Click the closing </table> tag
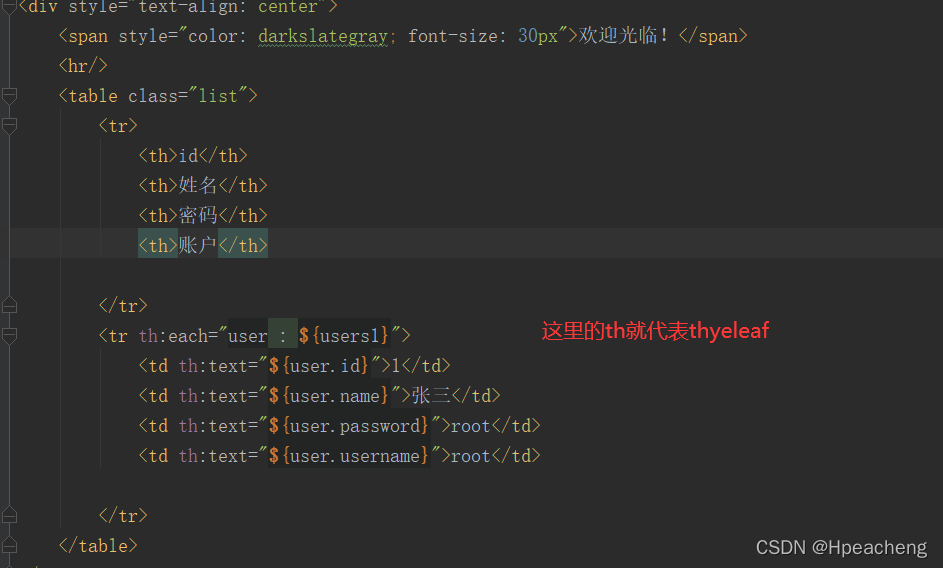This screenshot has height=568, width=943. pos(98,546)
